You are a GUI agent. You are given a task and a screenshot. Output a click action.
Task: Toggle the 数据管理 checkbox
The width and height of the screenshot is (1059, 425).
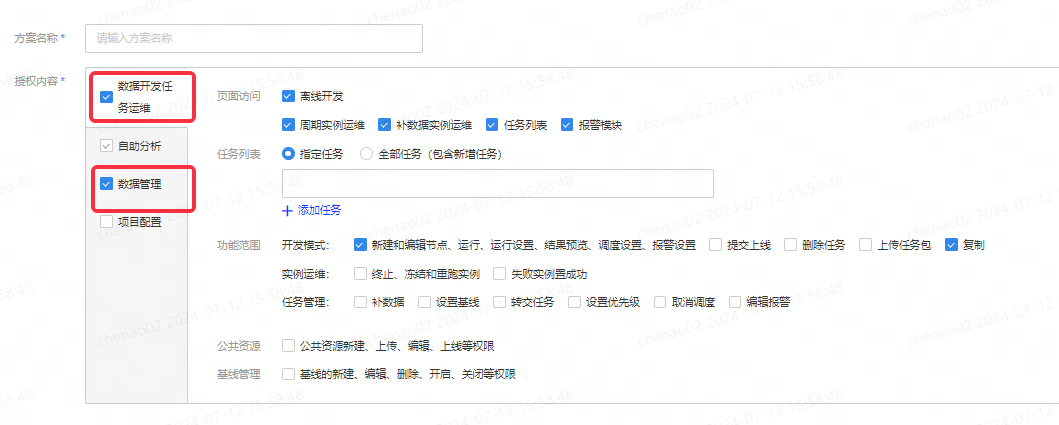tap(106, 183)
